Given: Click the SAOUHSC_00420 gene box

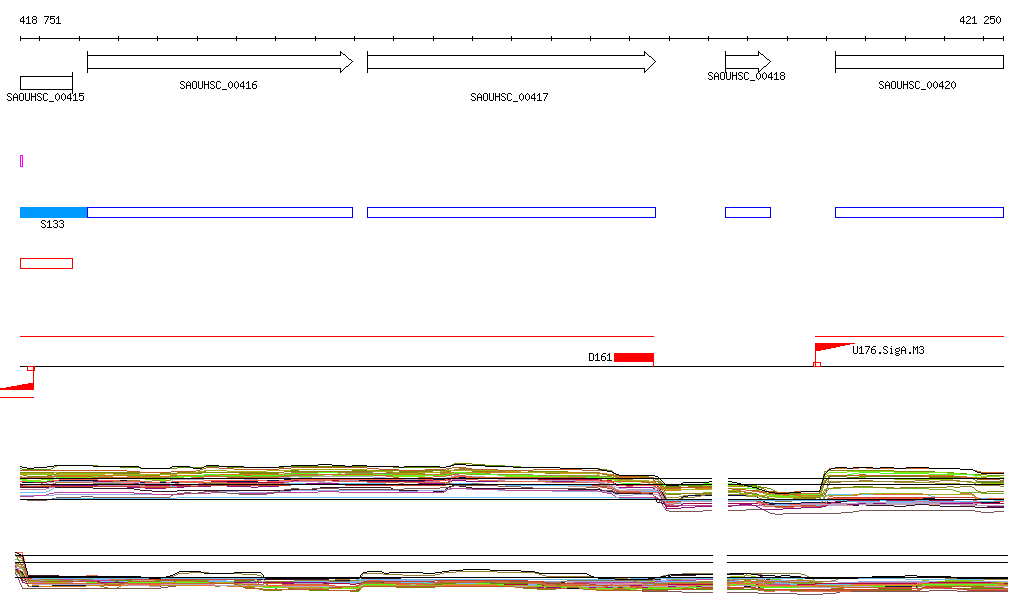Looking at the screenshot, I should (x=920, y=63).
